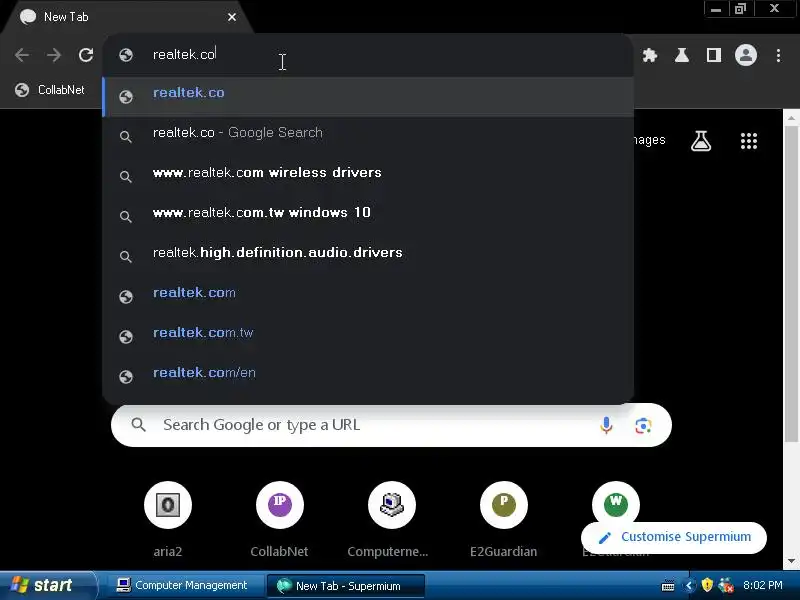800x600 pixels.
Task: Open the aria2 shortcut tile
Action: coord(168,520)
